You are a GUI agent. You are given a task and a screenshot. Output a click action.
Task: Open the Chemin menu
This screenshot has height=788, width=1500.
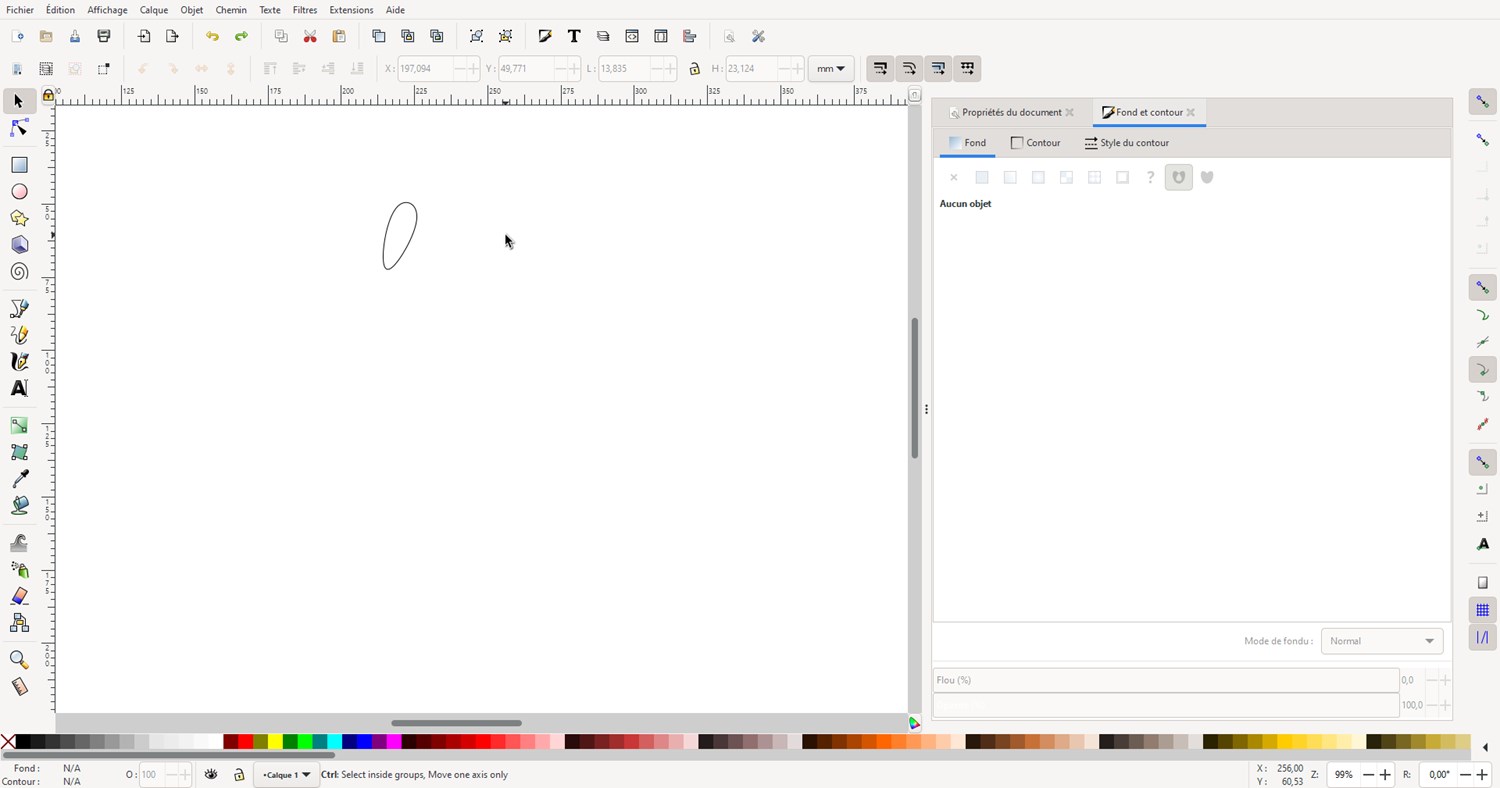point(231,10)
